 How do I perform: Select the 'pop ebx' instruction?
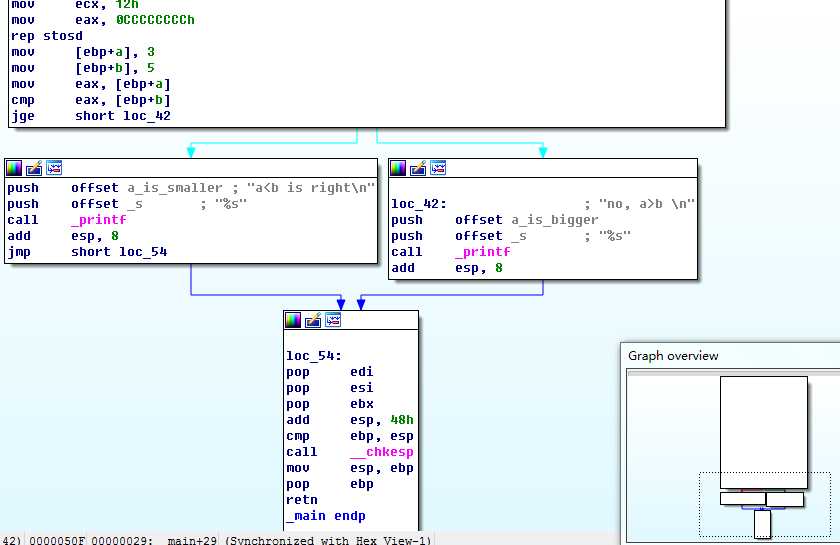(x=330, y=405)
